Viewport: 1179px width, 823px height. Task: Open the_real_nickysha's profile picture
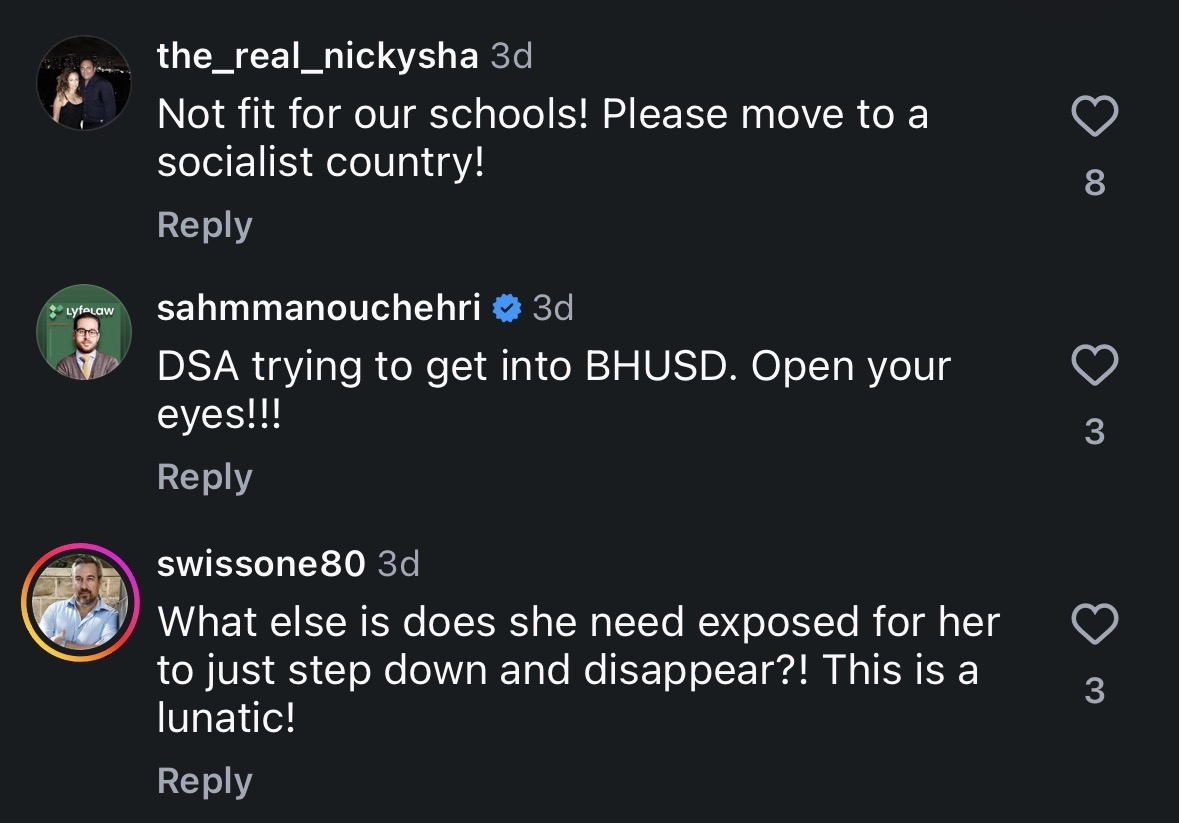point(83,83)
